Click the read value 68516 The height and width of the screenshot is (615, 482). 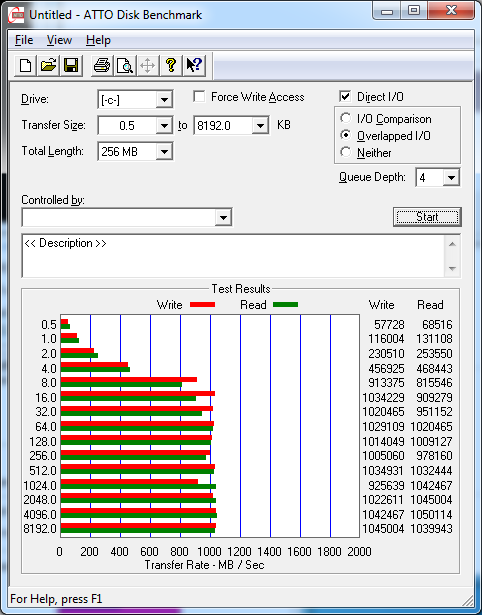pos(437,325)
